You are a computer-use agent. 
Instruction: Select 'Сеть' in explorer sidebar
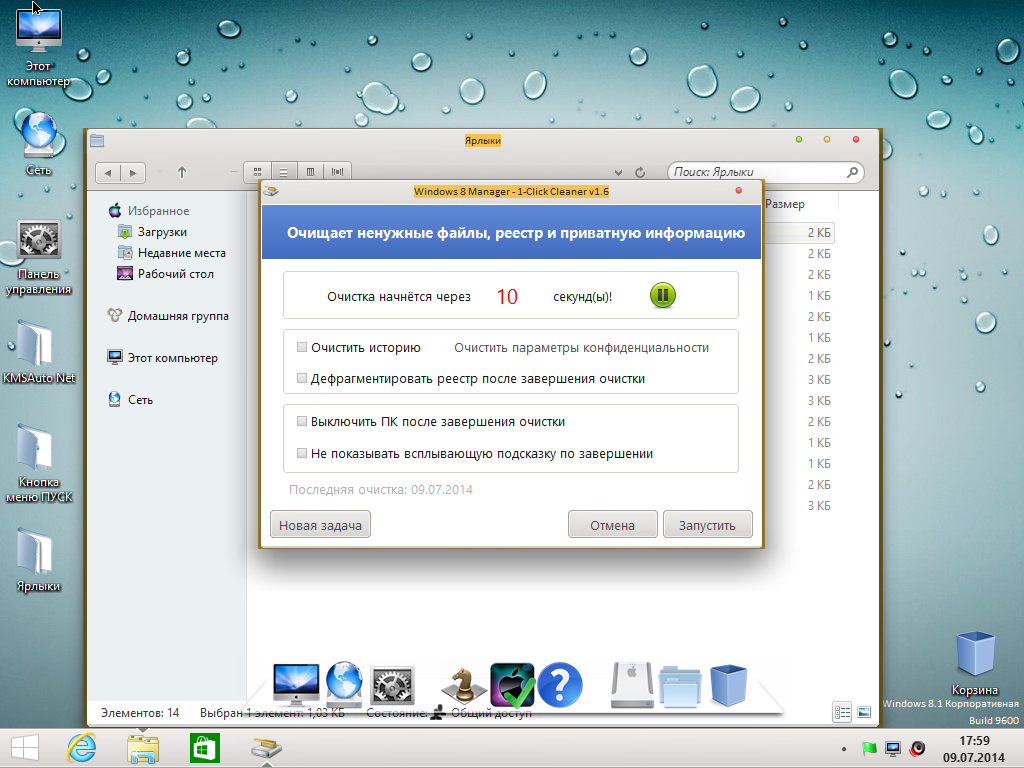click(x=131, y=400)
